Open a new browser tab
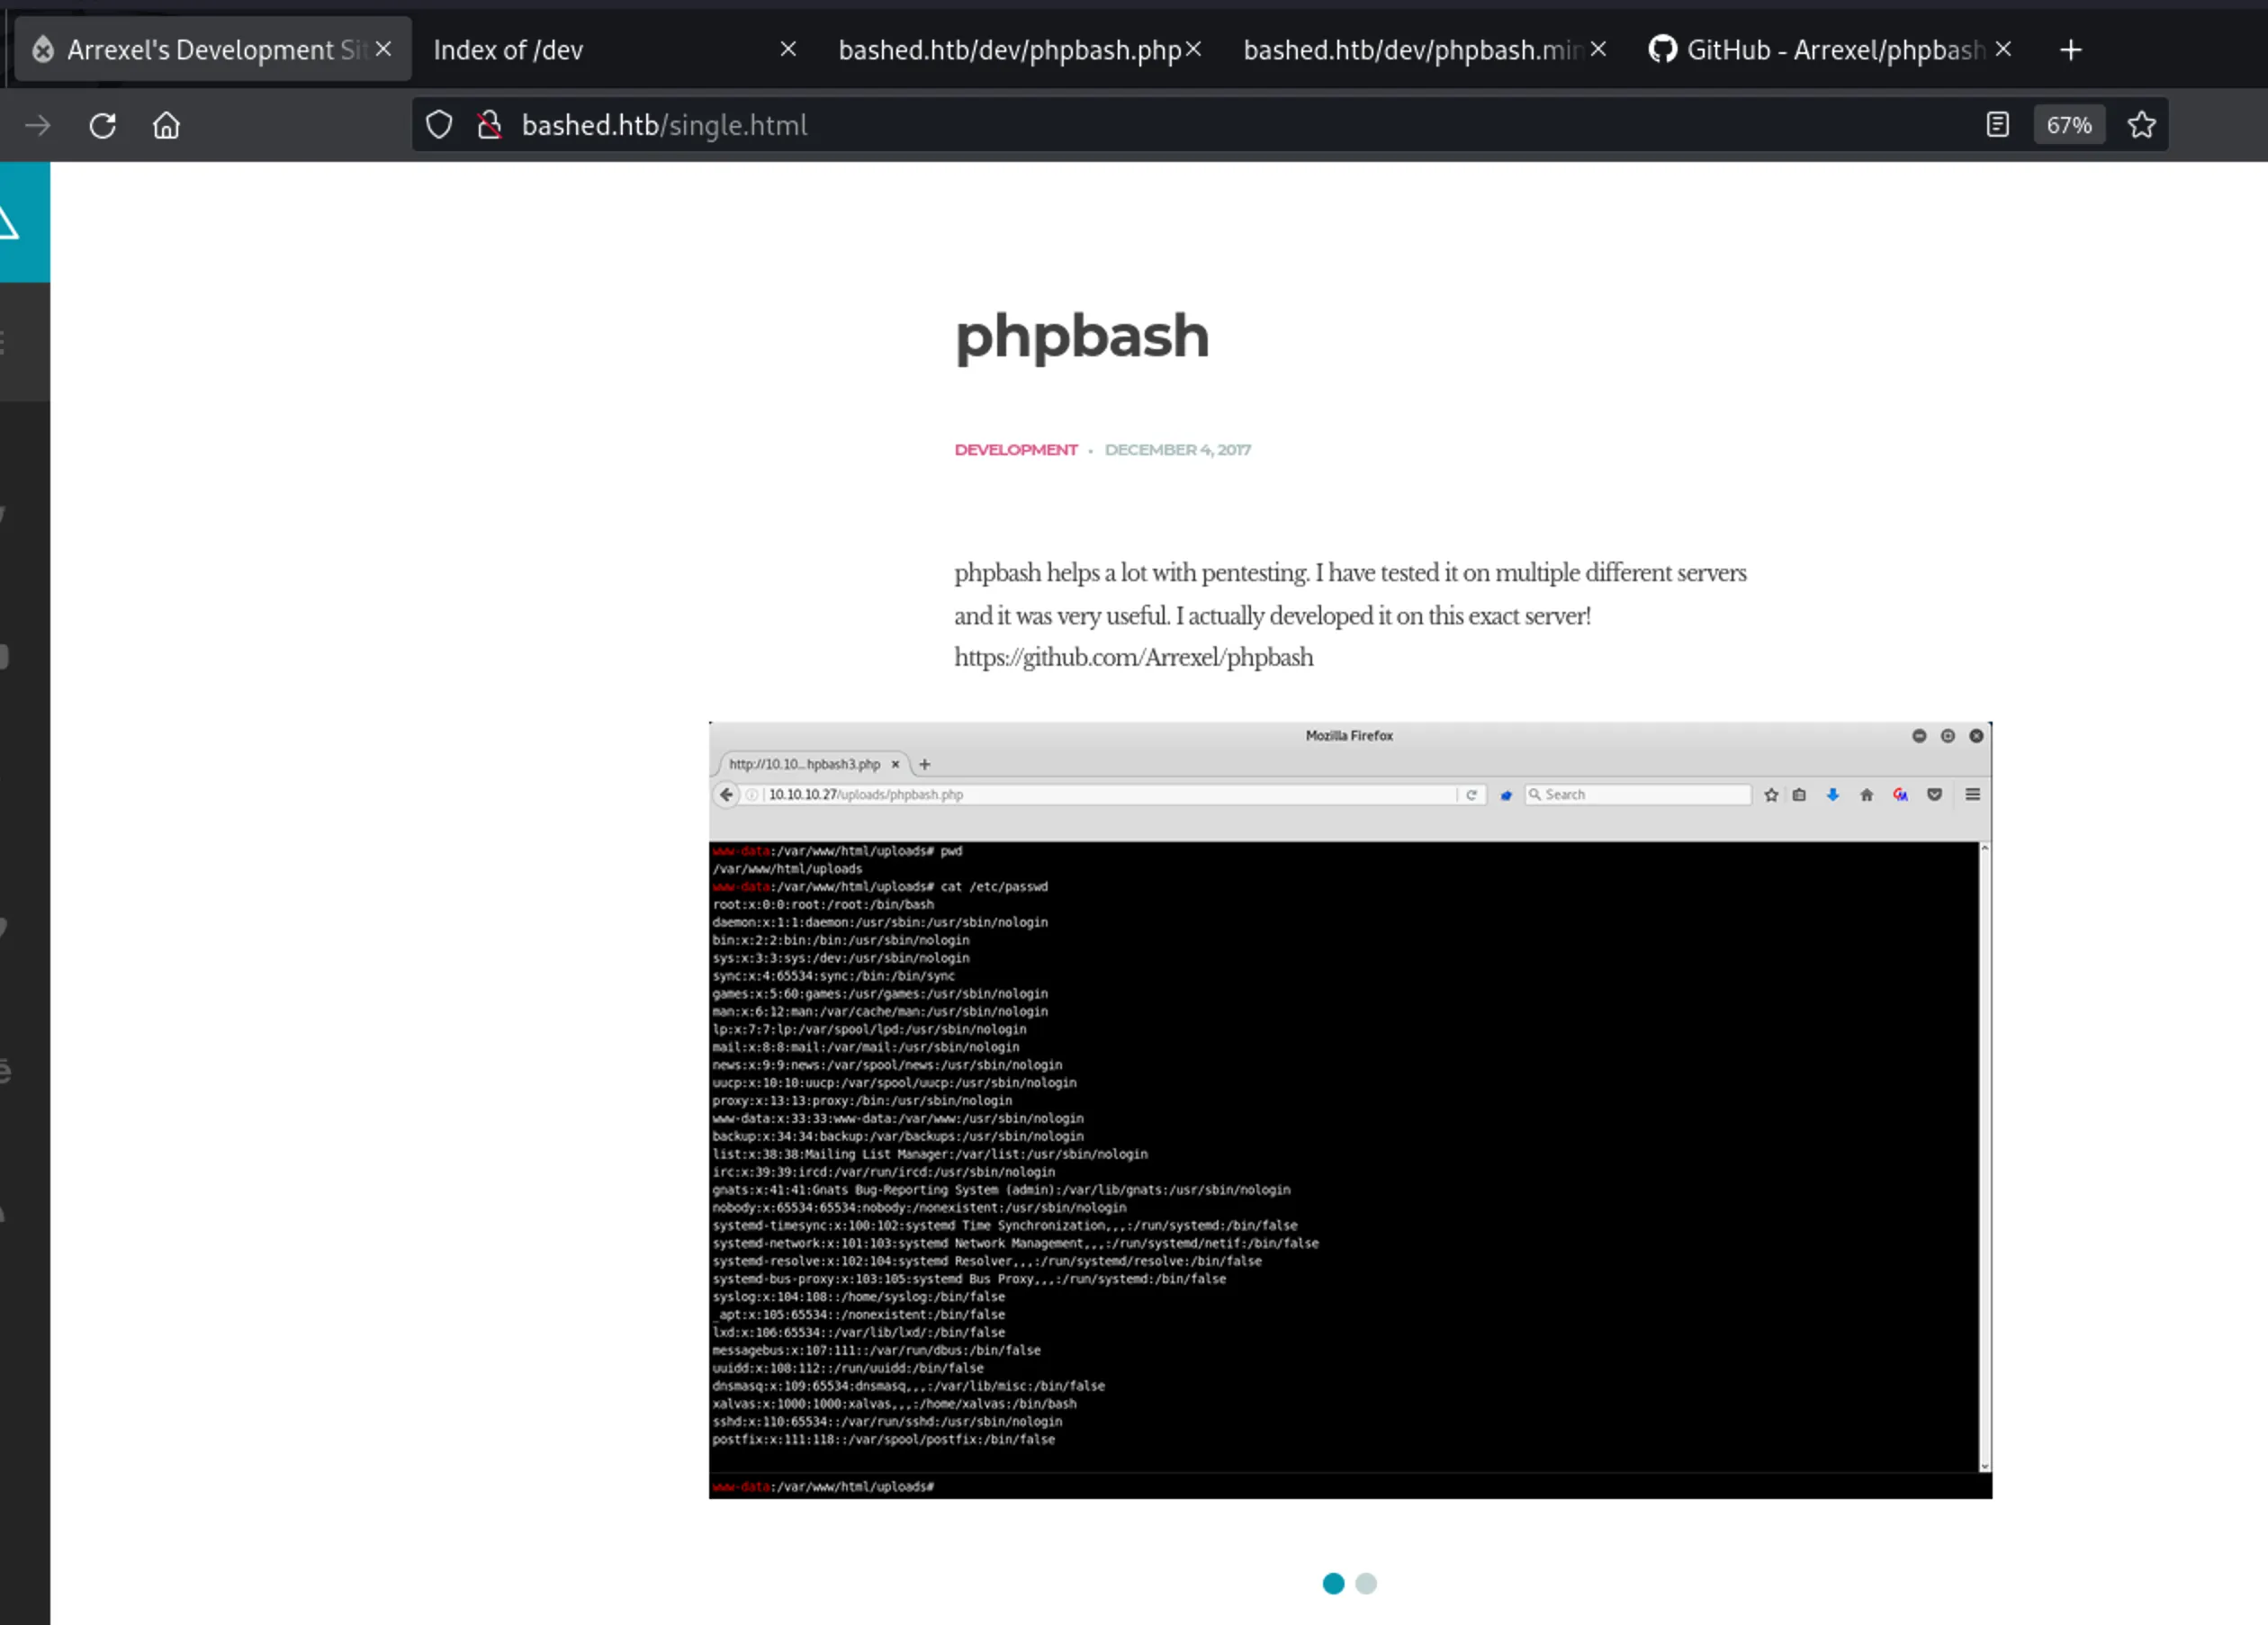The image size is (2268, 1625). [2071, 50]
